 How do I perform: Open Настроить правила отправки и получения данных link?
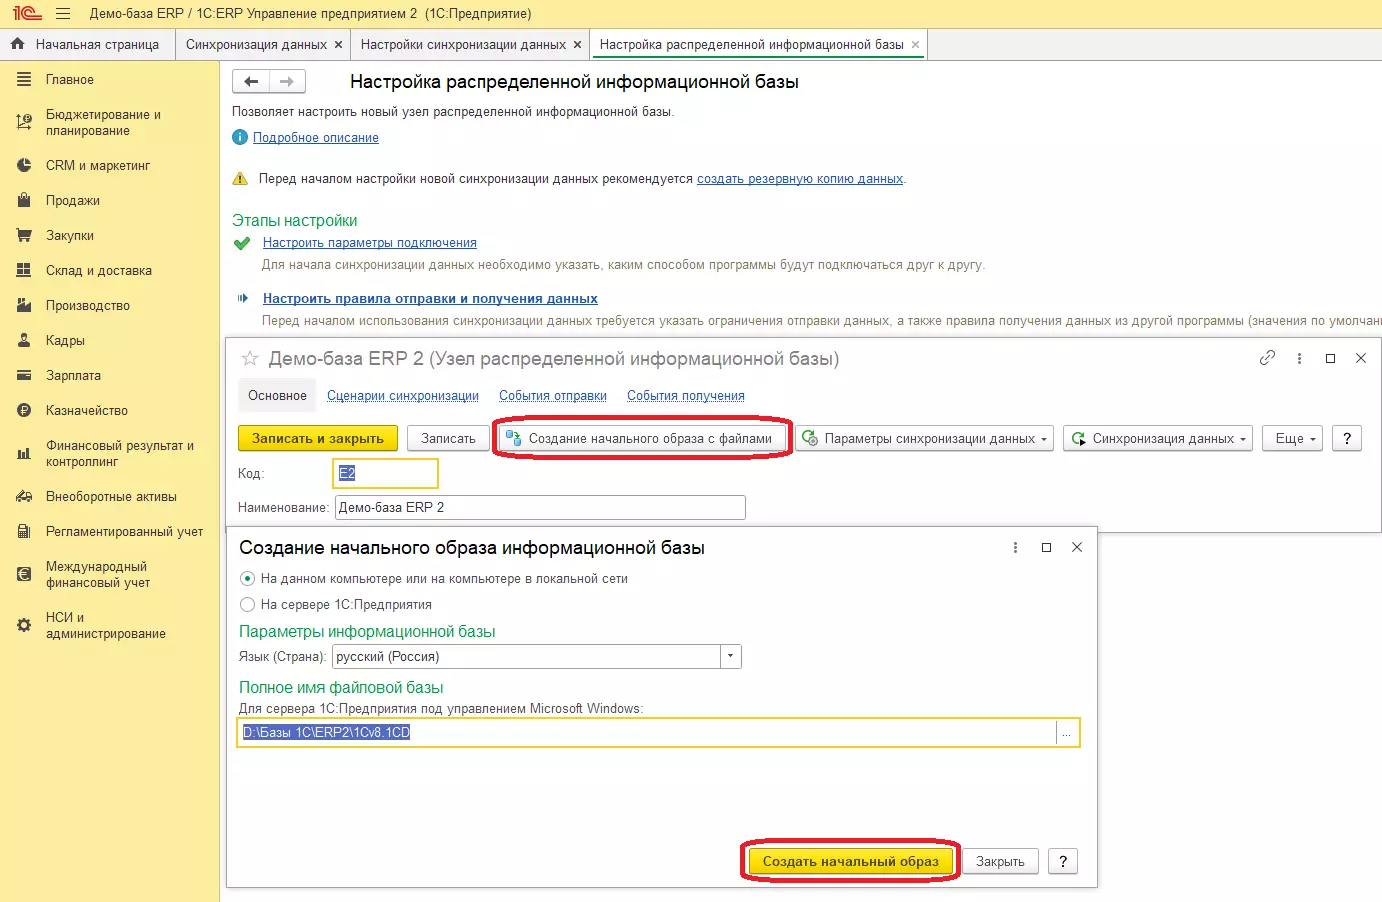(x=430, y=299)
